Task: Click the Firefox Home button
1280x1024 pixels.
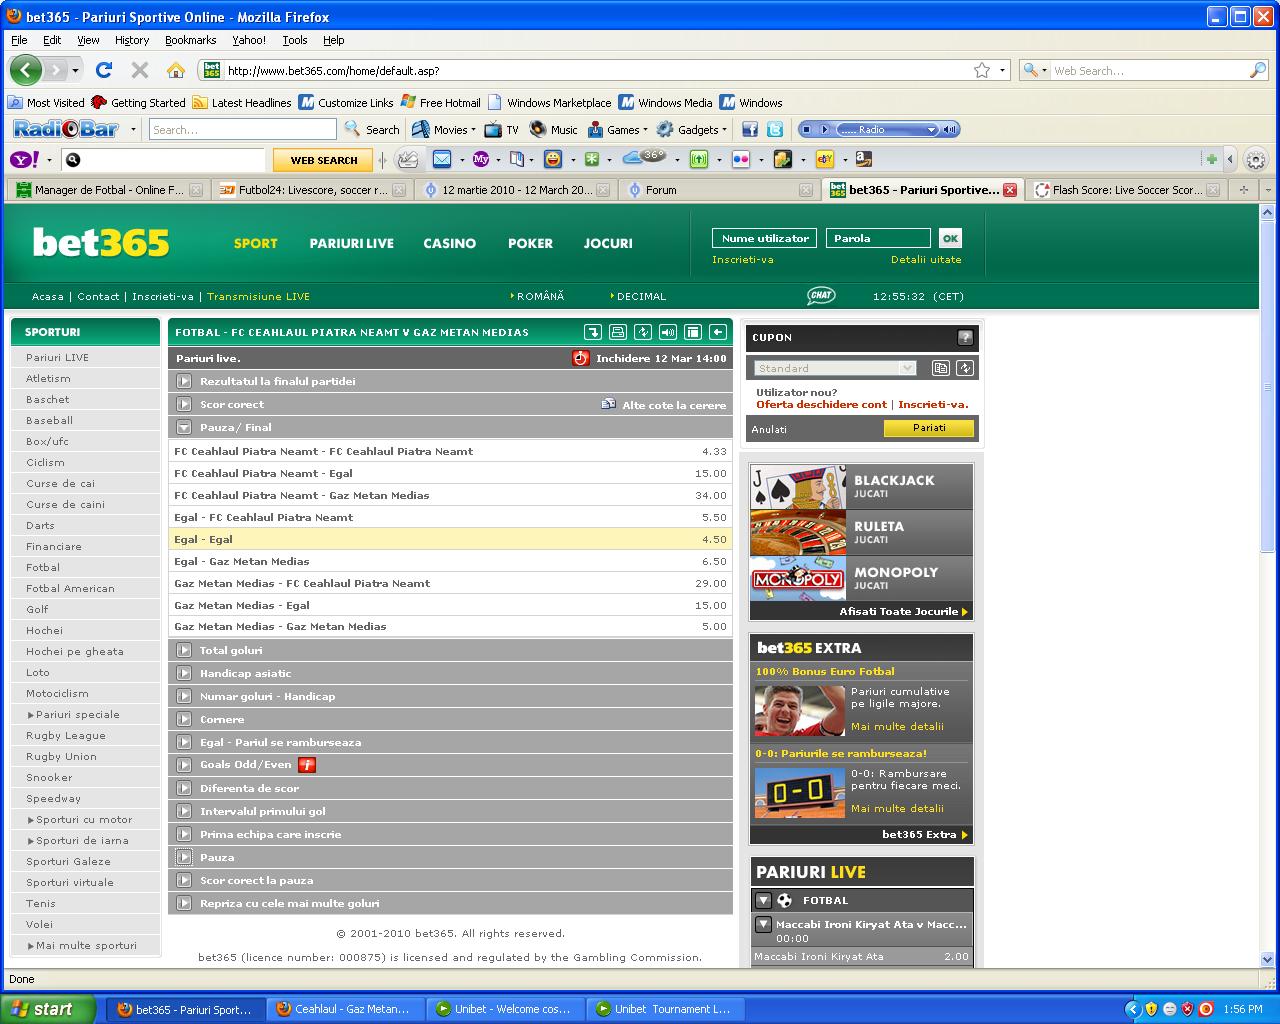Action: [176, 70]
